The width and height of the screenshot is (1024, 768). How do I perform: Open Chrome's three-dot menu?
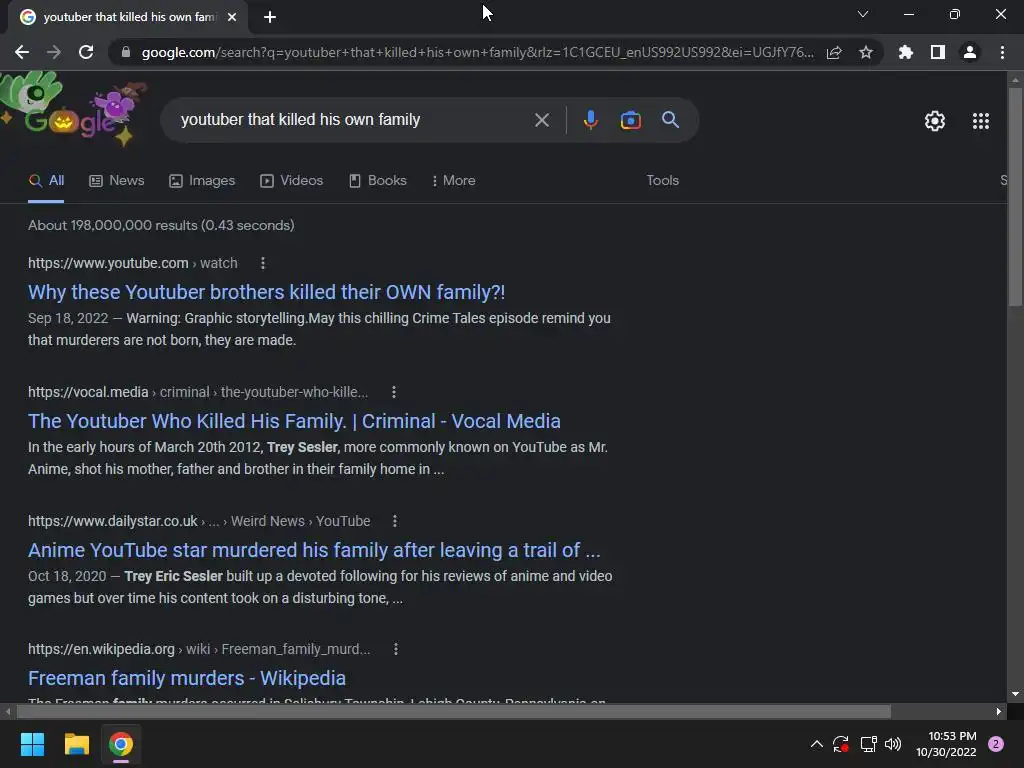point(1002,52)
